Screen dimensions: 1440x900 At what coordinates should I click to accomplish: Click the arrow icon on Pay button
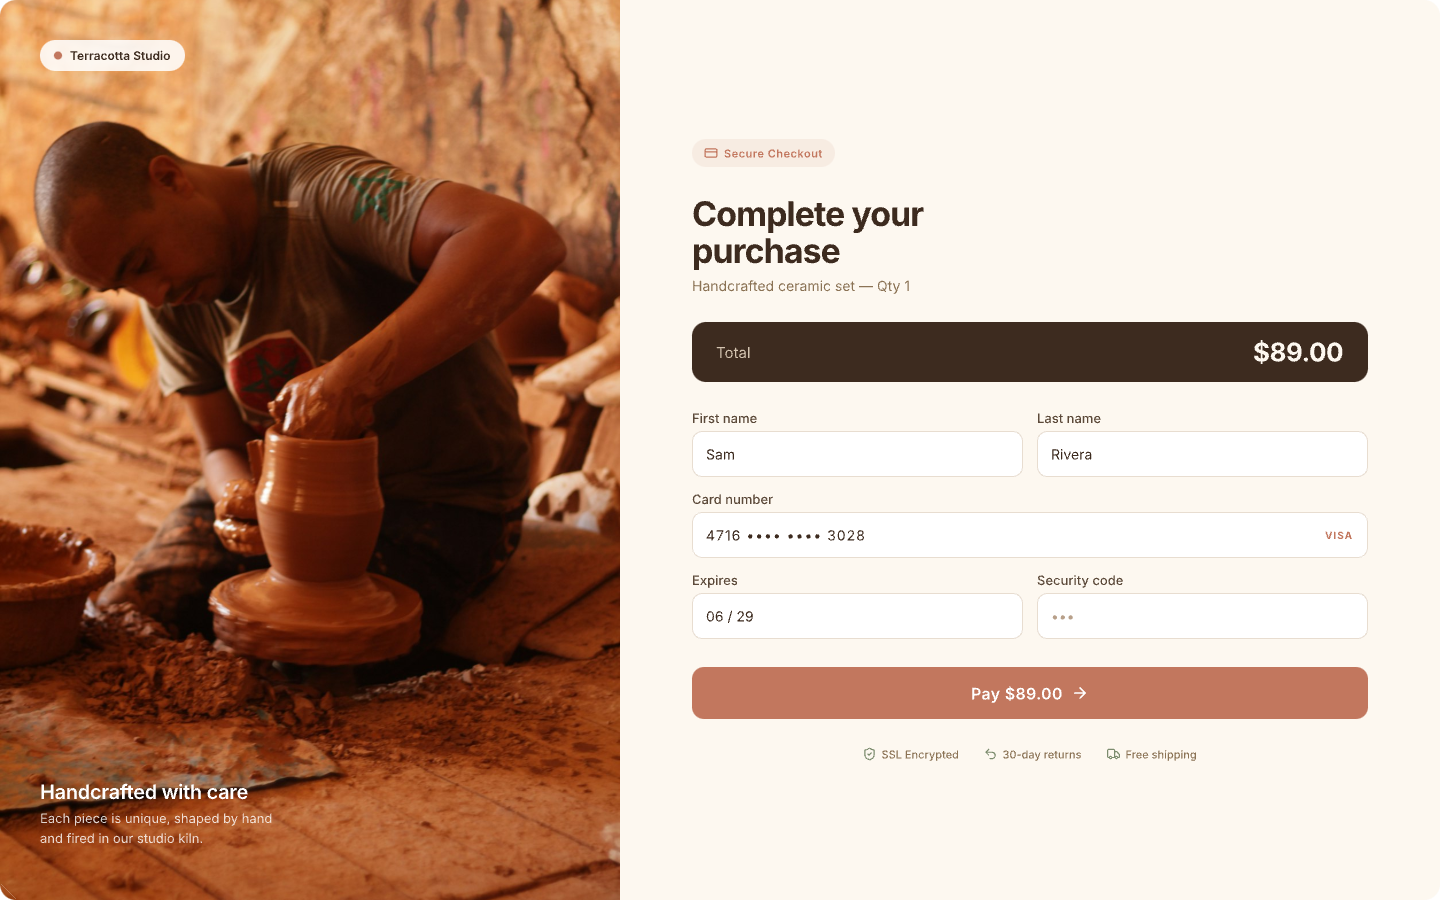1080,693
